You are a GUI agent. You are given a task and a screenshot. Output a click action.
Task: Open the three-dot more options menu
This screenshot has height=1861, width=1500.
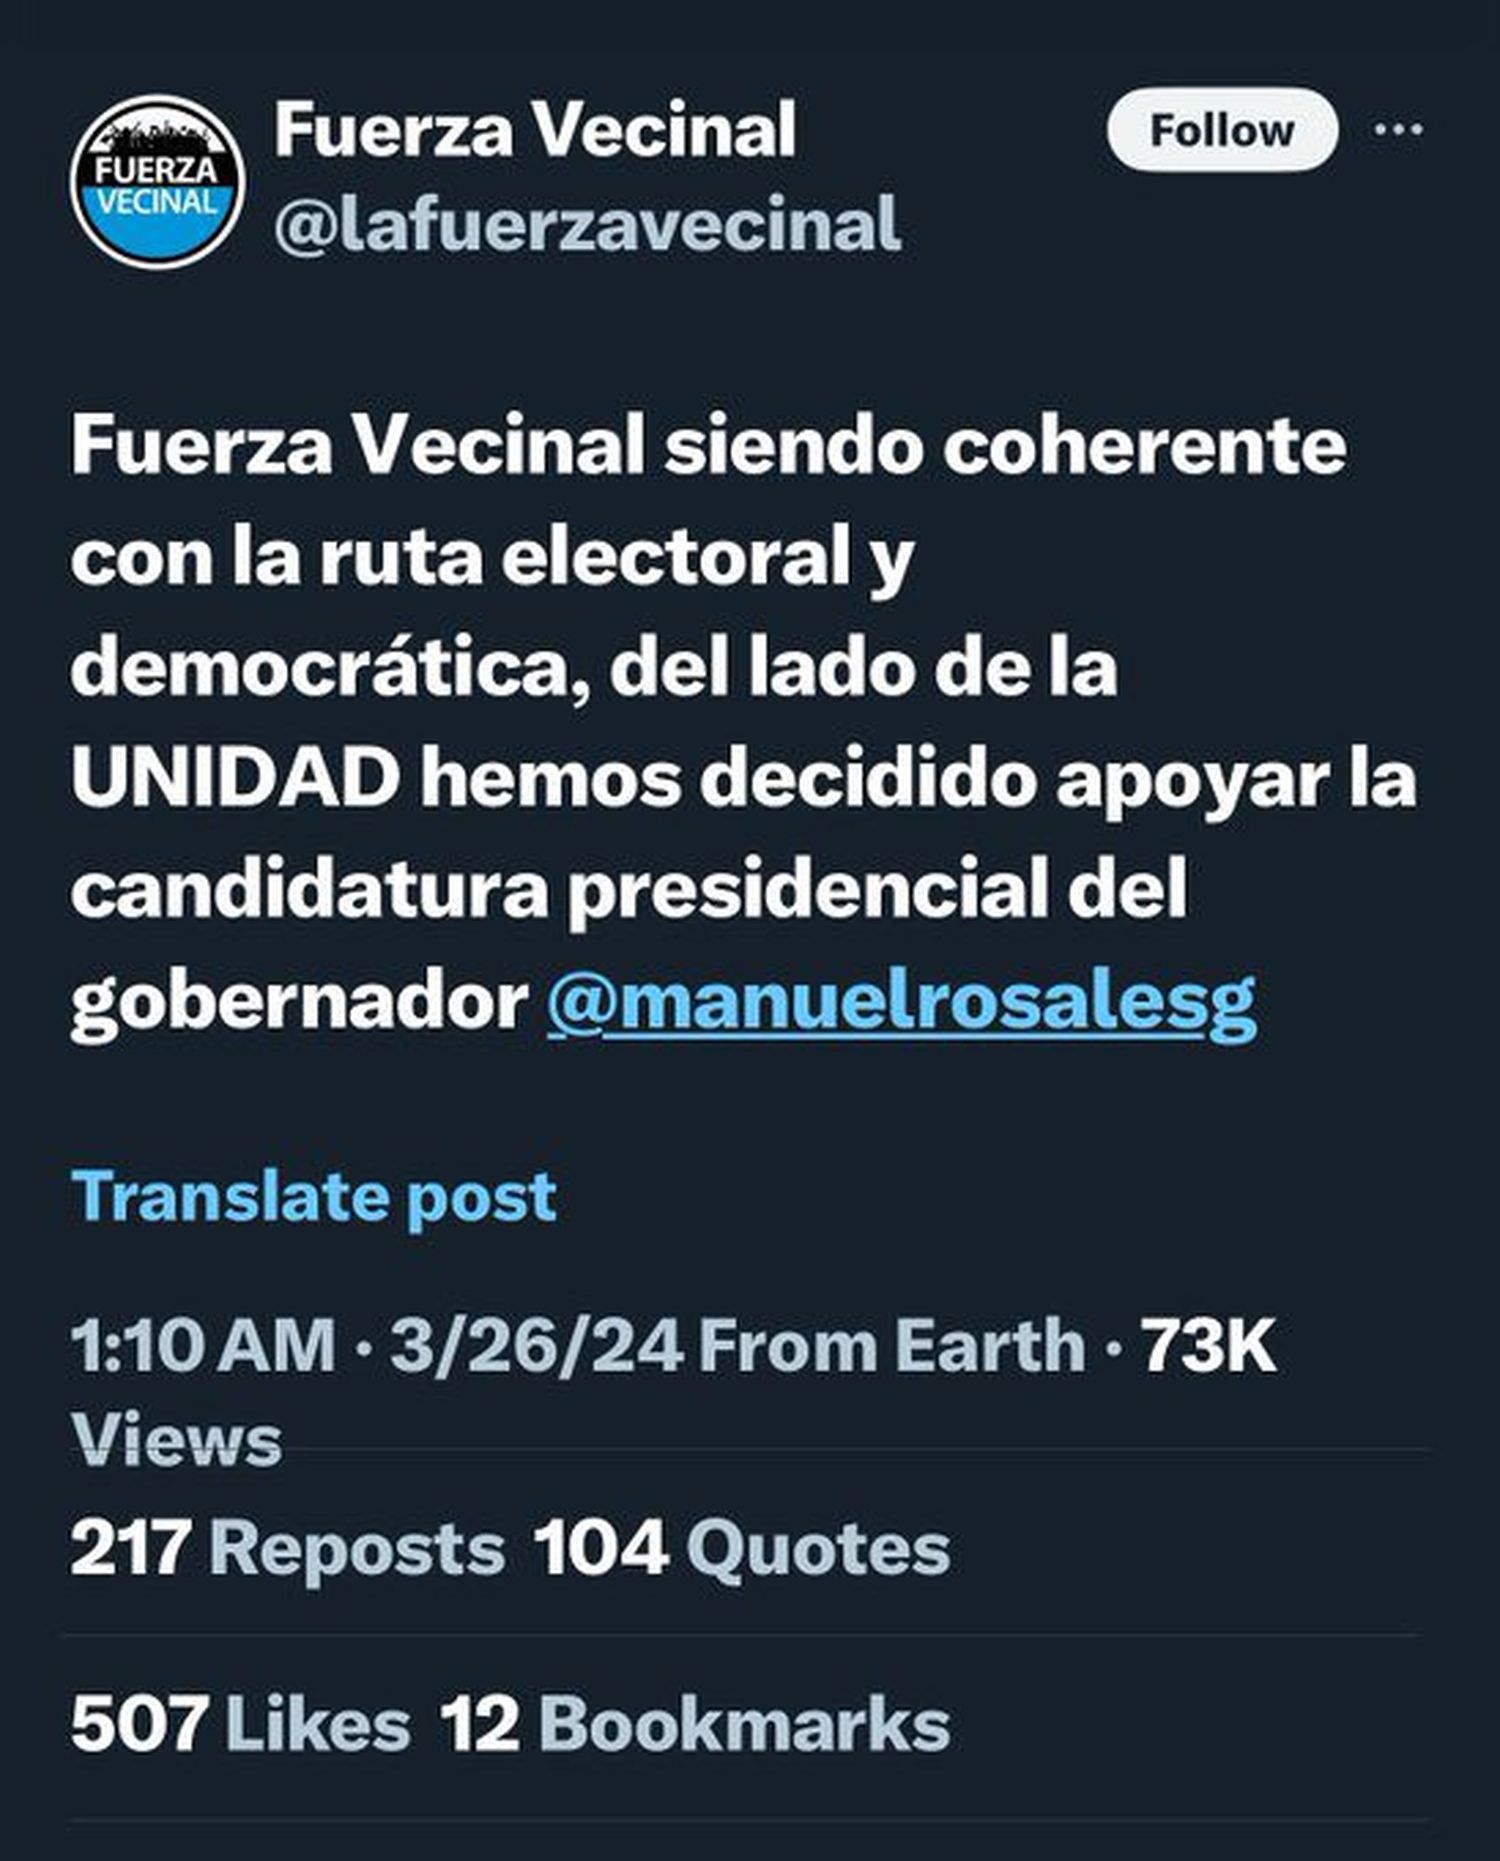coord(1398,129)
